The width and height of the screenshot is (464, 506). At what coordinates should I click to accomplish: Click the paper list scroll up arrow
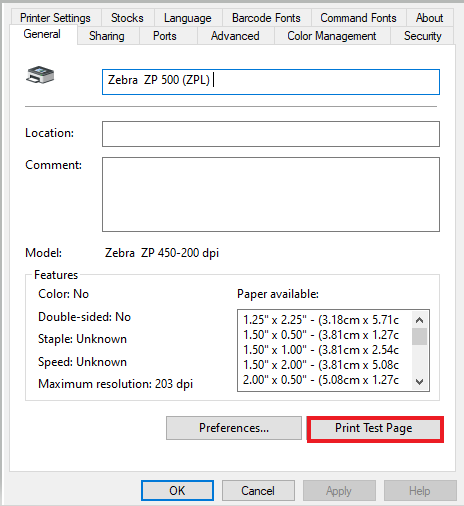pyautogui.click(x=420, y=320)
